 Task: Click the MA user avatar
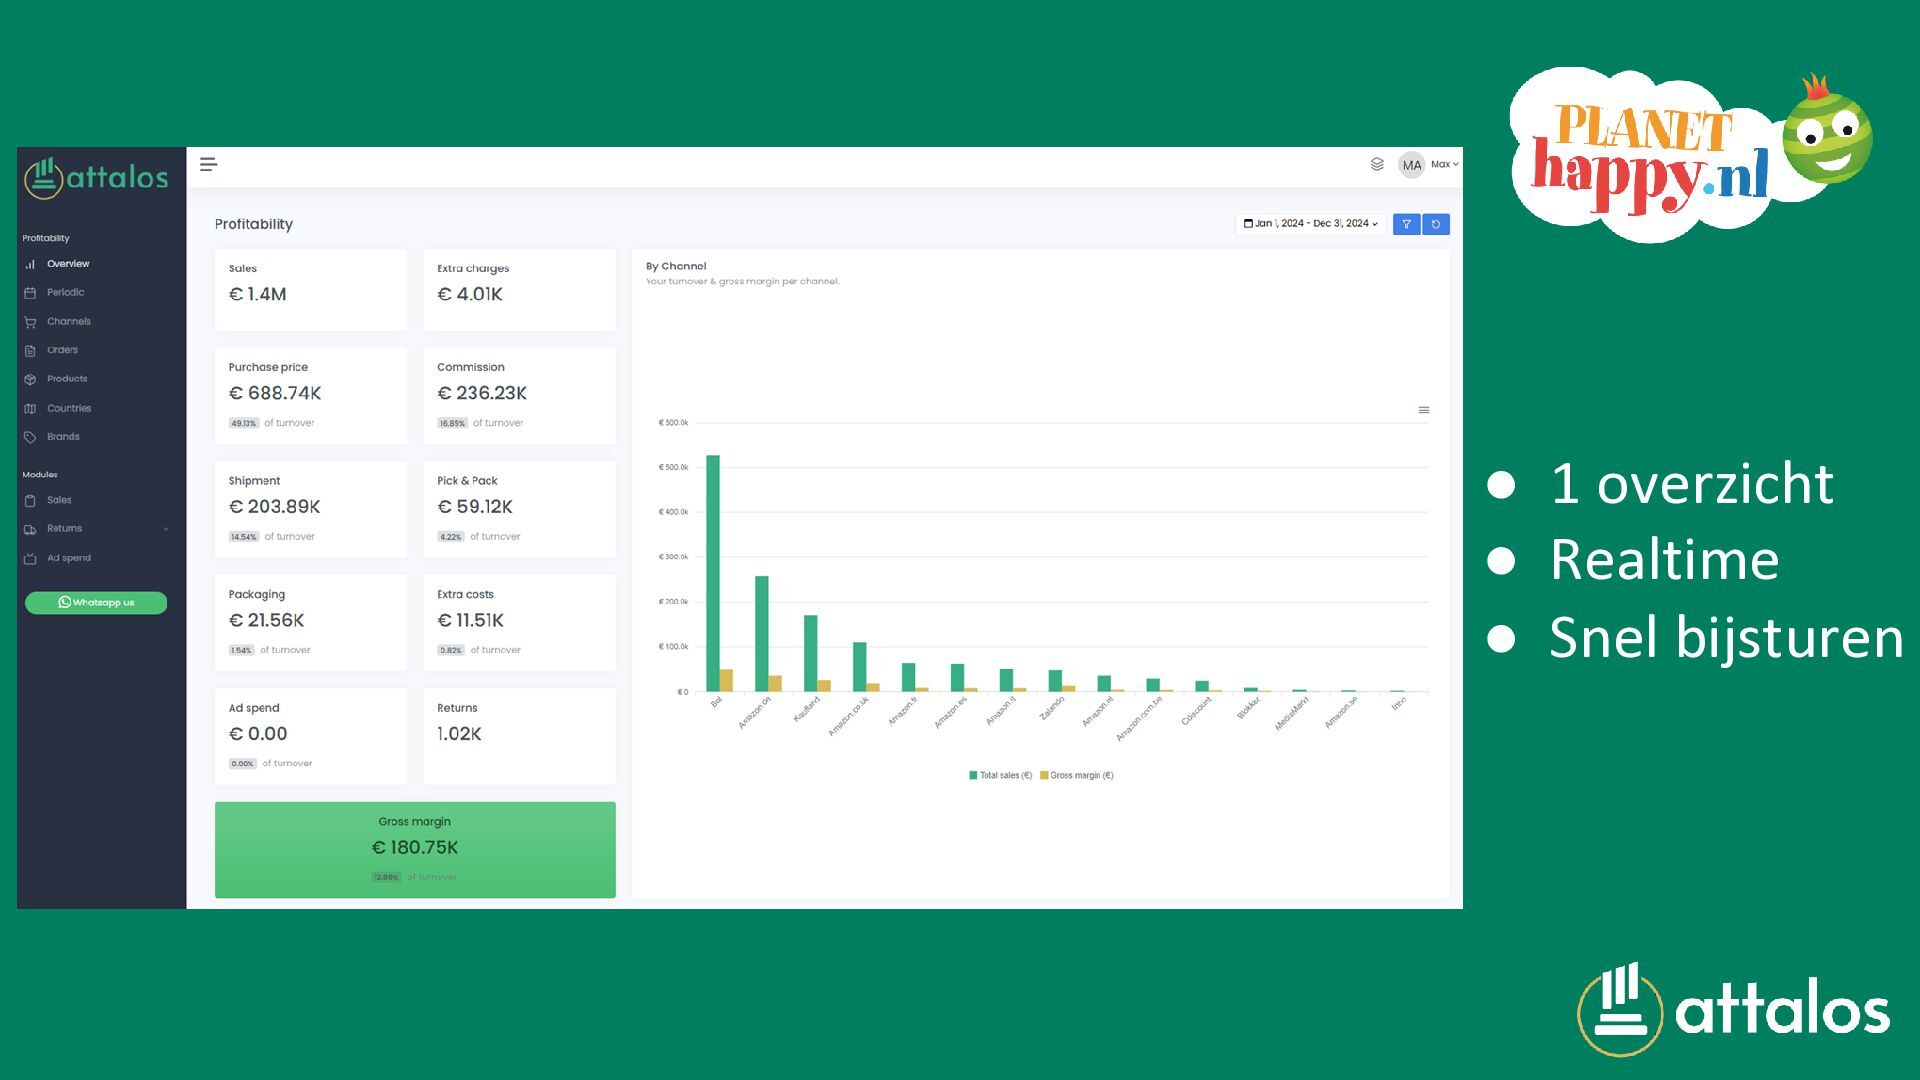pos(1411,165)
